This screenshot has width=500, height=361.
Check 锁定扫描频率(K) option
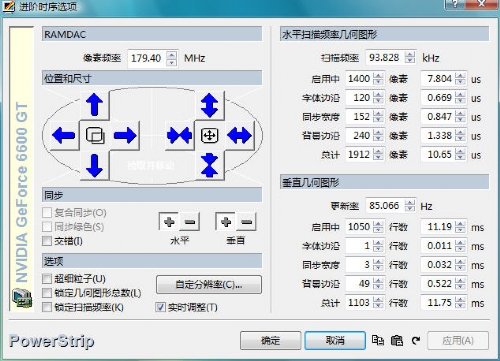[x=47, y=307]
